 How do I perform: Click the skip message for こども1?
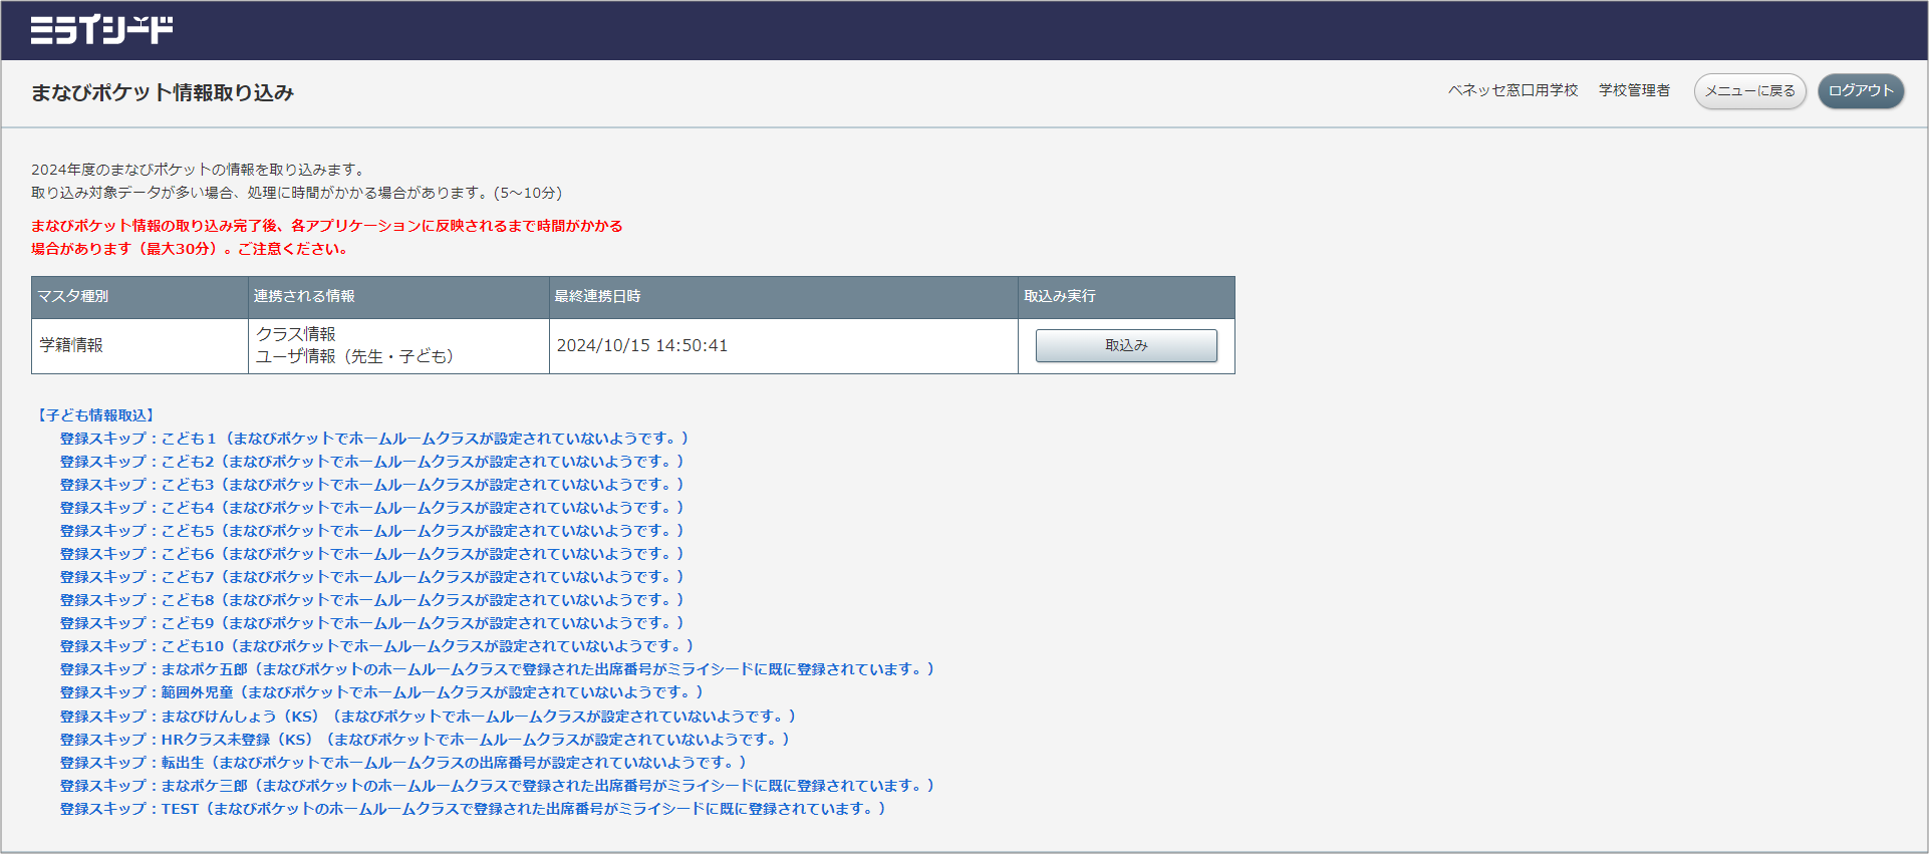tap(374, 439)
